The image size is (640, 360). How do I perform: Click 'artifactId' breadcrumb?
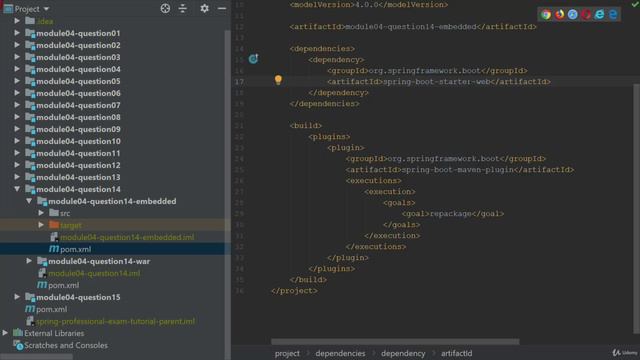456,353
